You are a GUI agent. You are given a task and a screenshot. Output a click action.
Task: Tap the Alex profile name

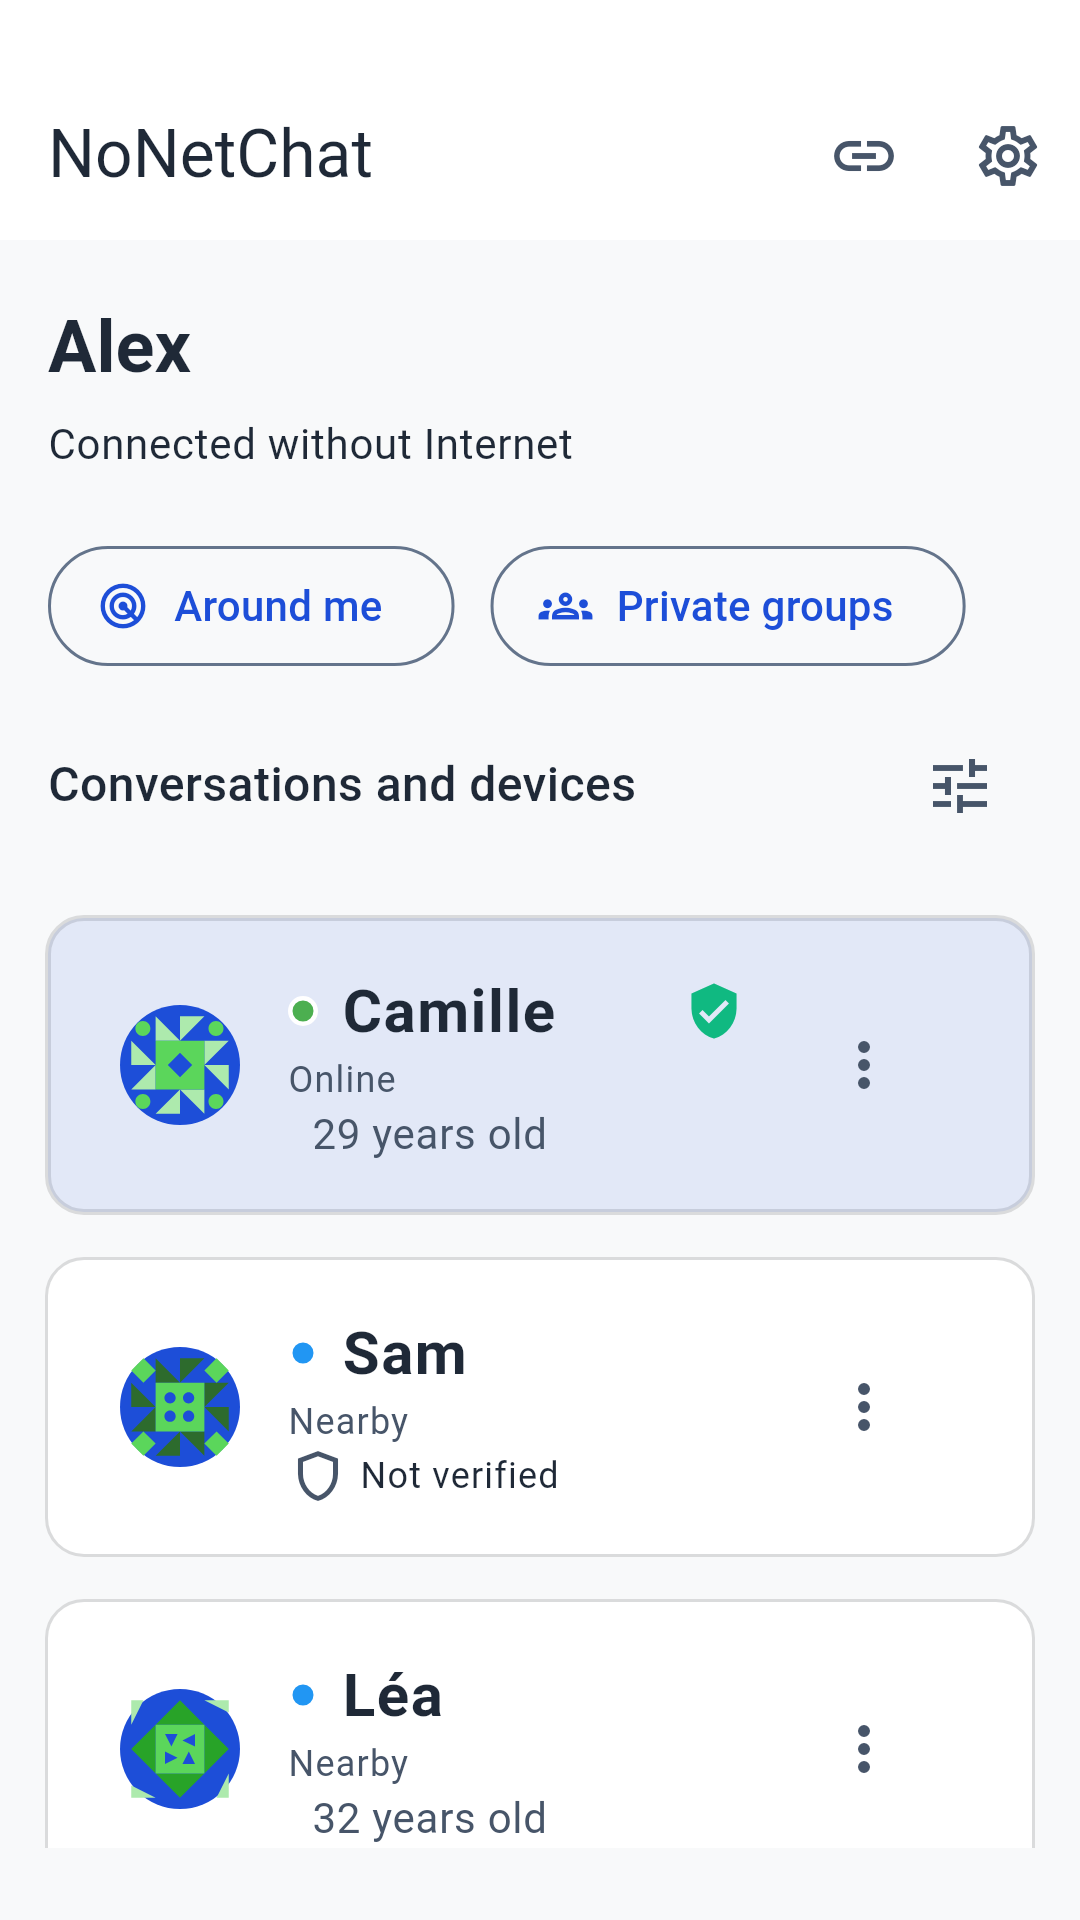tap(120, 348)
